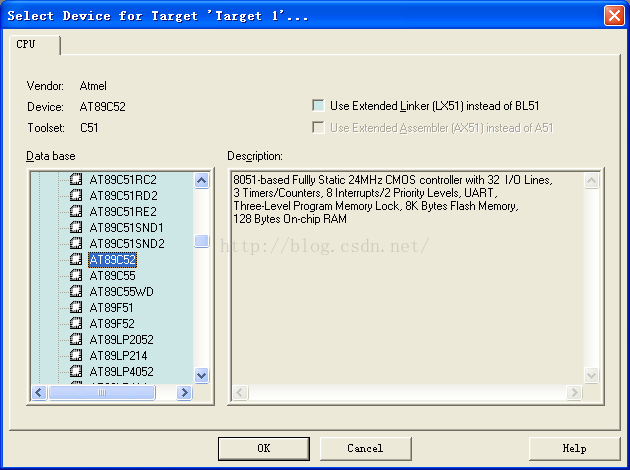This screenshot has height=470, width=630.
Task: Choose AT89LP2052 device
Action: coord(121,340)
